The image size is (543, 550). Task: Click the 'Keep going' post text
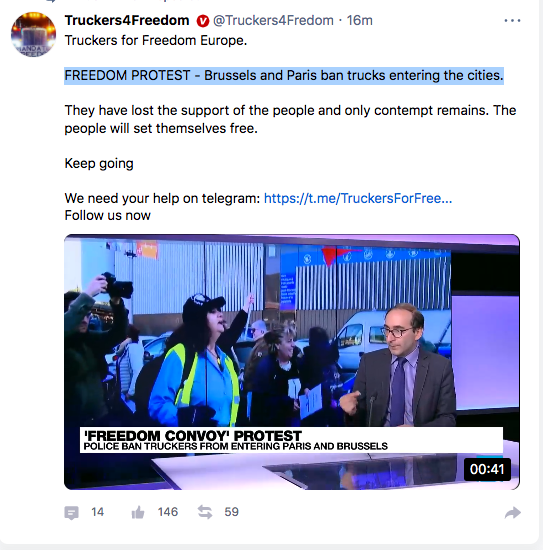coord(99,164)
